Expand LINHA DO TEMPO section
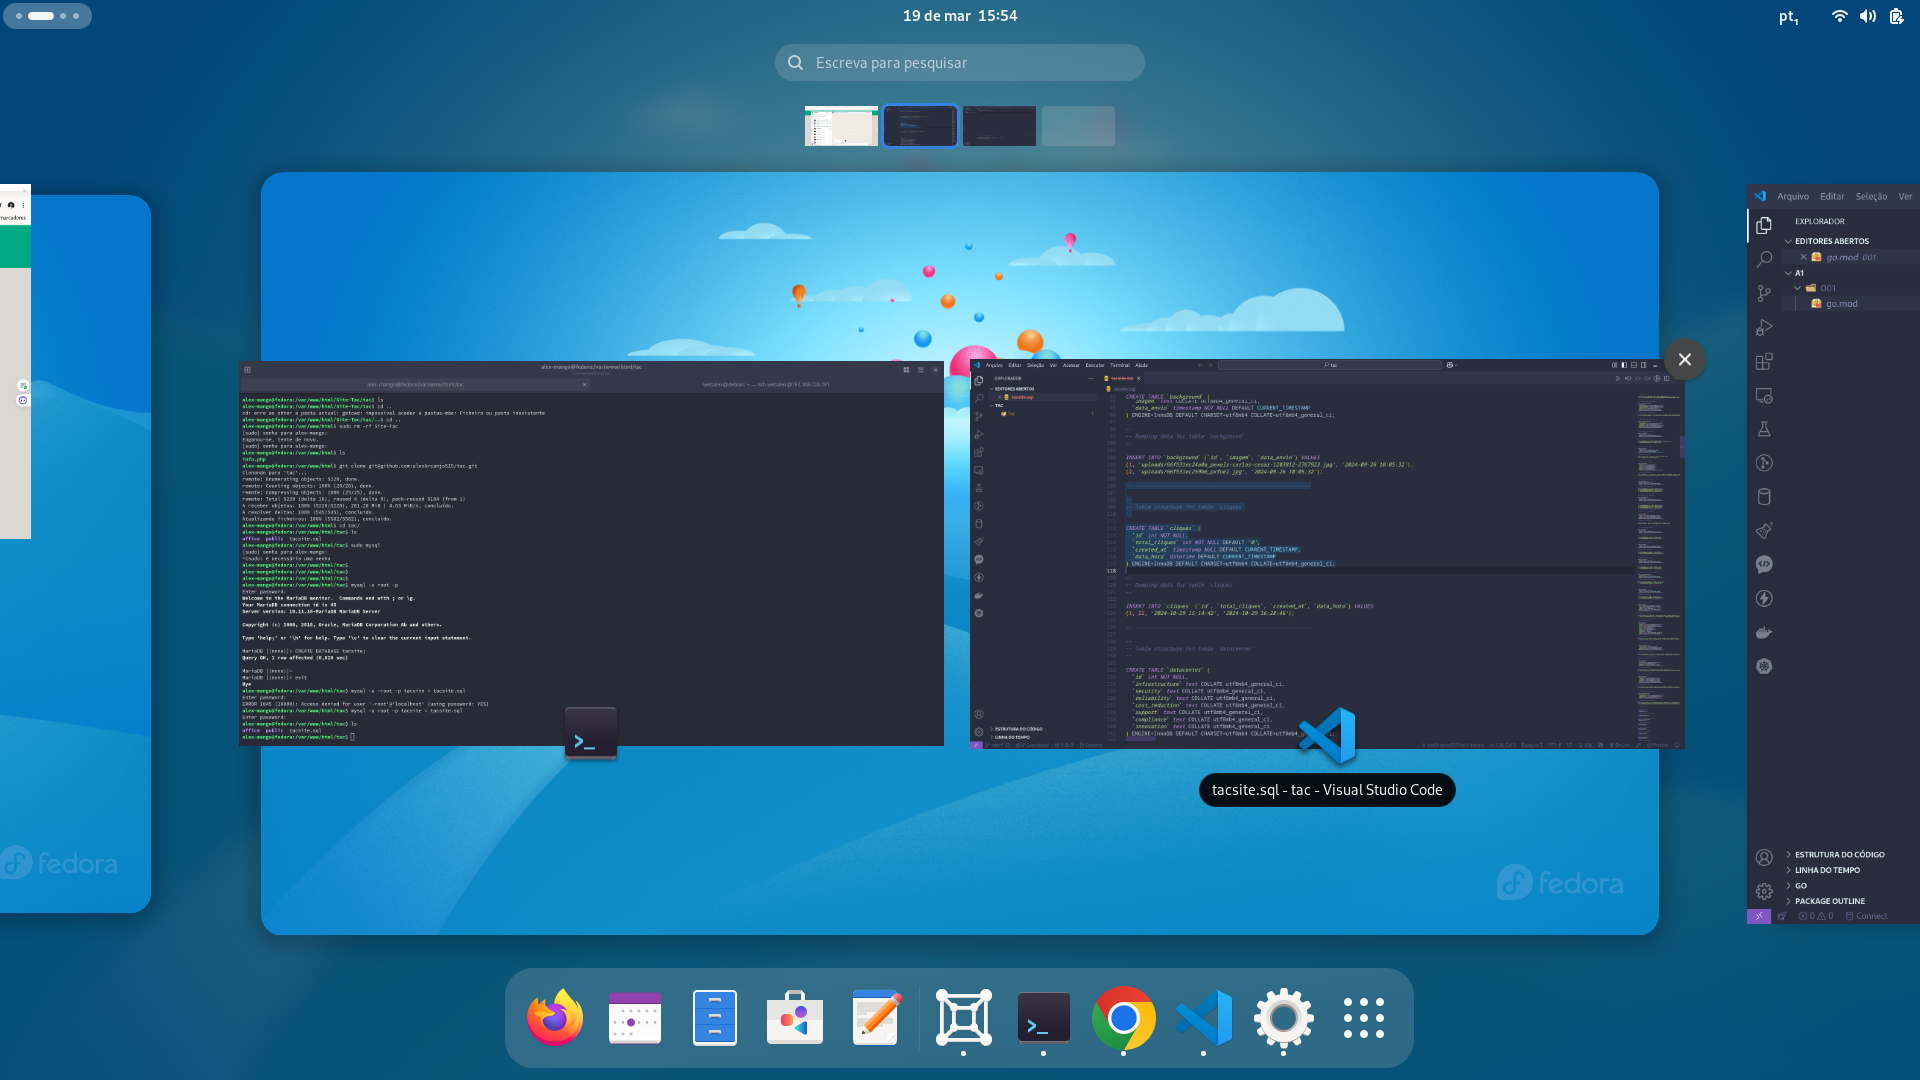Viewport: 1920px width, 1080px height. [x=1827, y=870]
